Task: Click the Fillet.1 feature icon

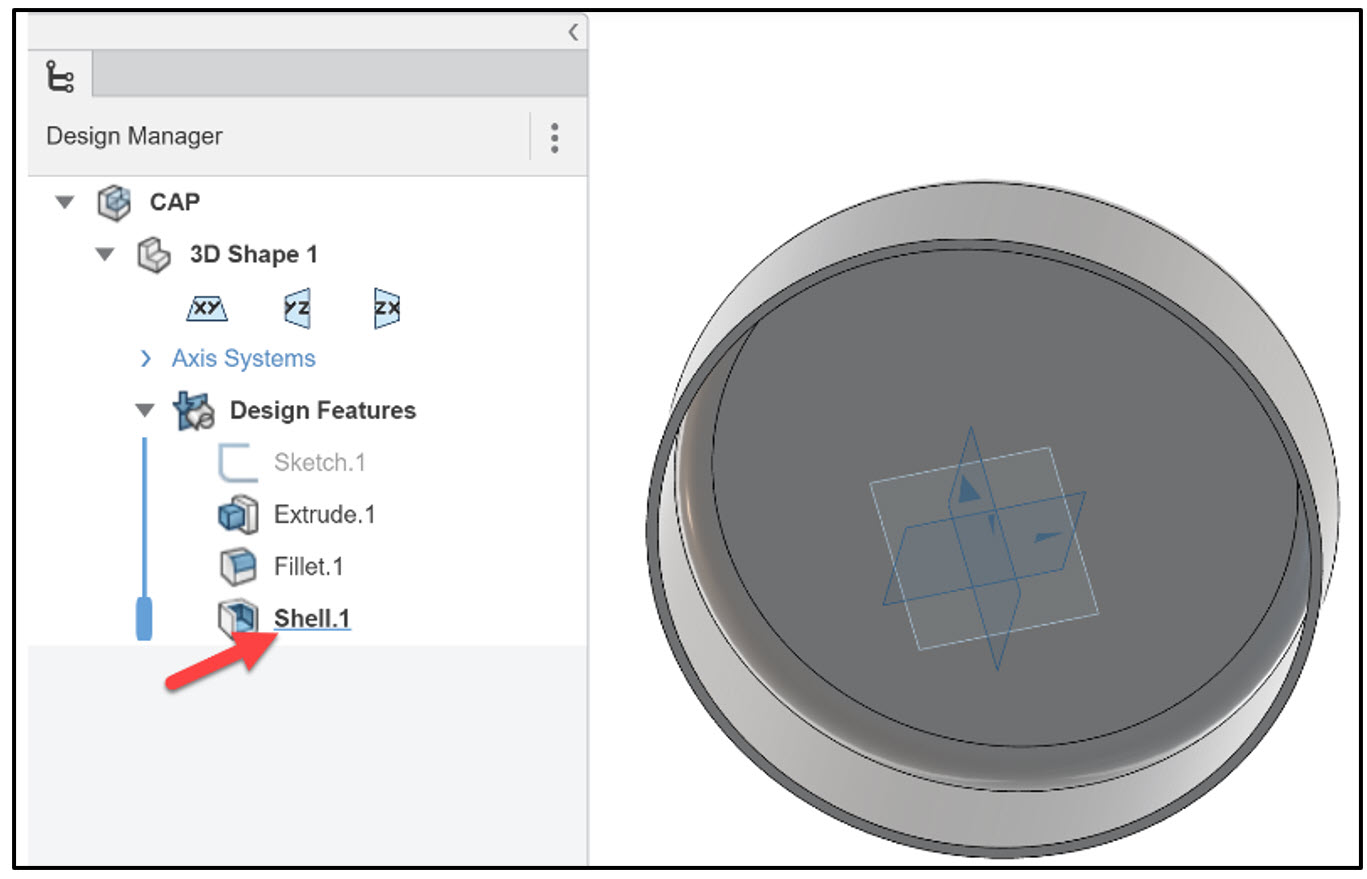Action: pyautogui.click(x=238, y=566)
